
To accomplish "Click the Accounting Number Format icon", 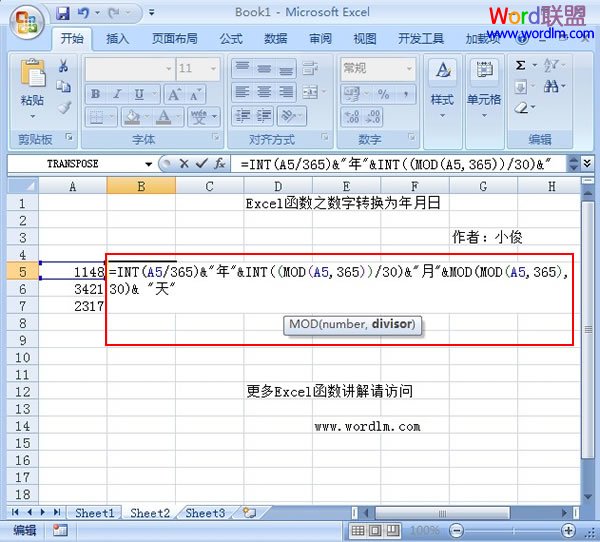I will pyautogui.click(x=352, y=94).
